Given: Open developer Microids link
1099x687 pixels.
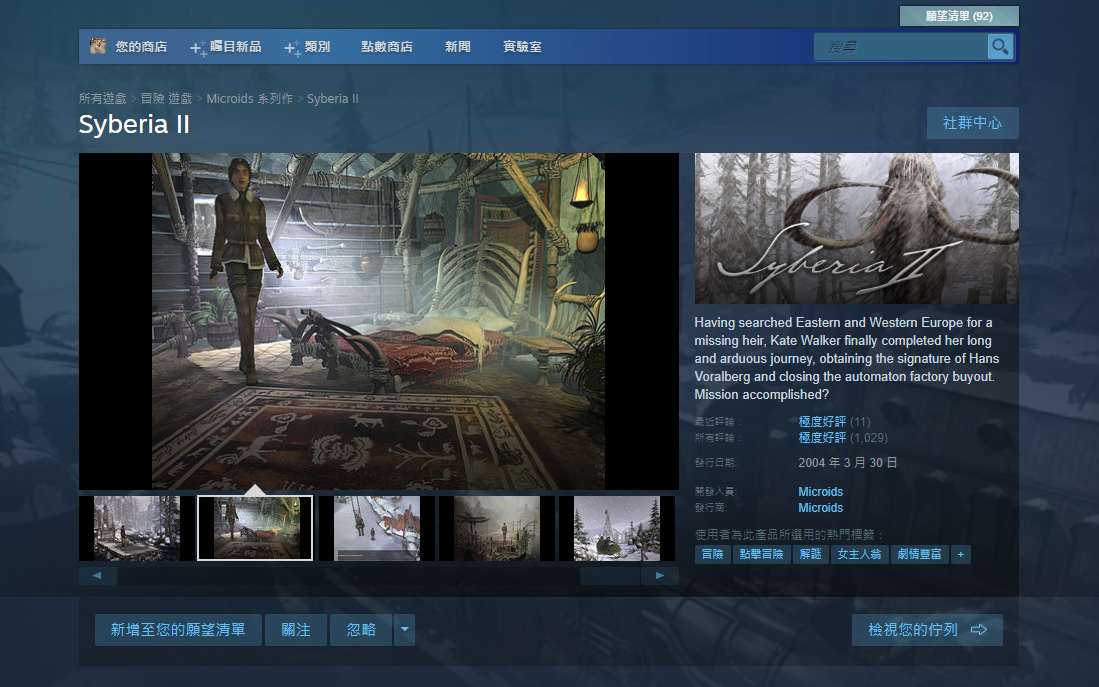Looking at the screenshot, I should coord(820,491).
